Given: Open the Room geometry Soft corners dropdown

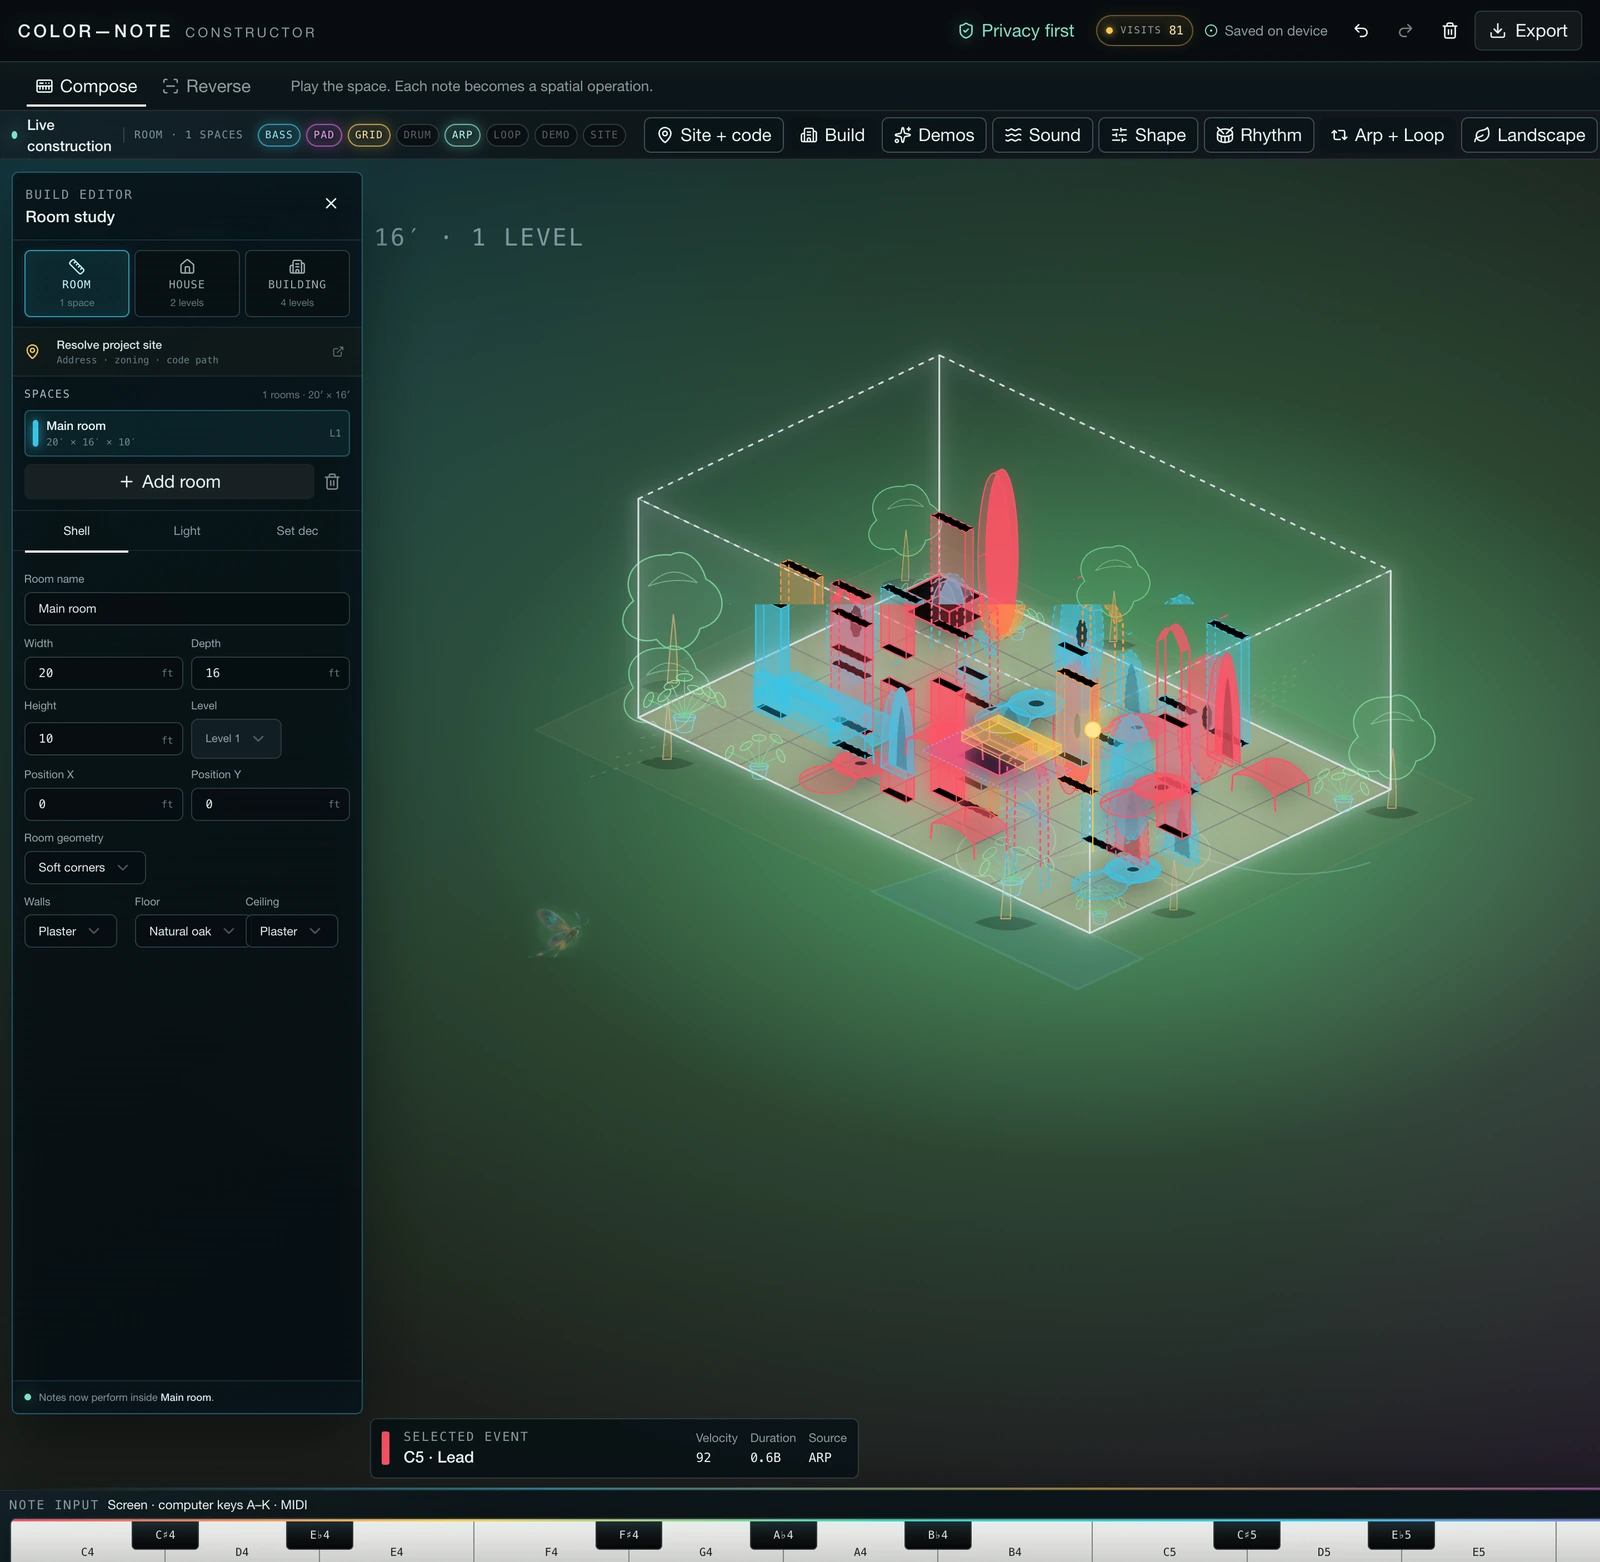Looking at the screenshot, I should 85,867.
